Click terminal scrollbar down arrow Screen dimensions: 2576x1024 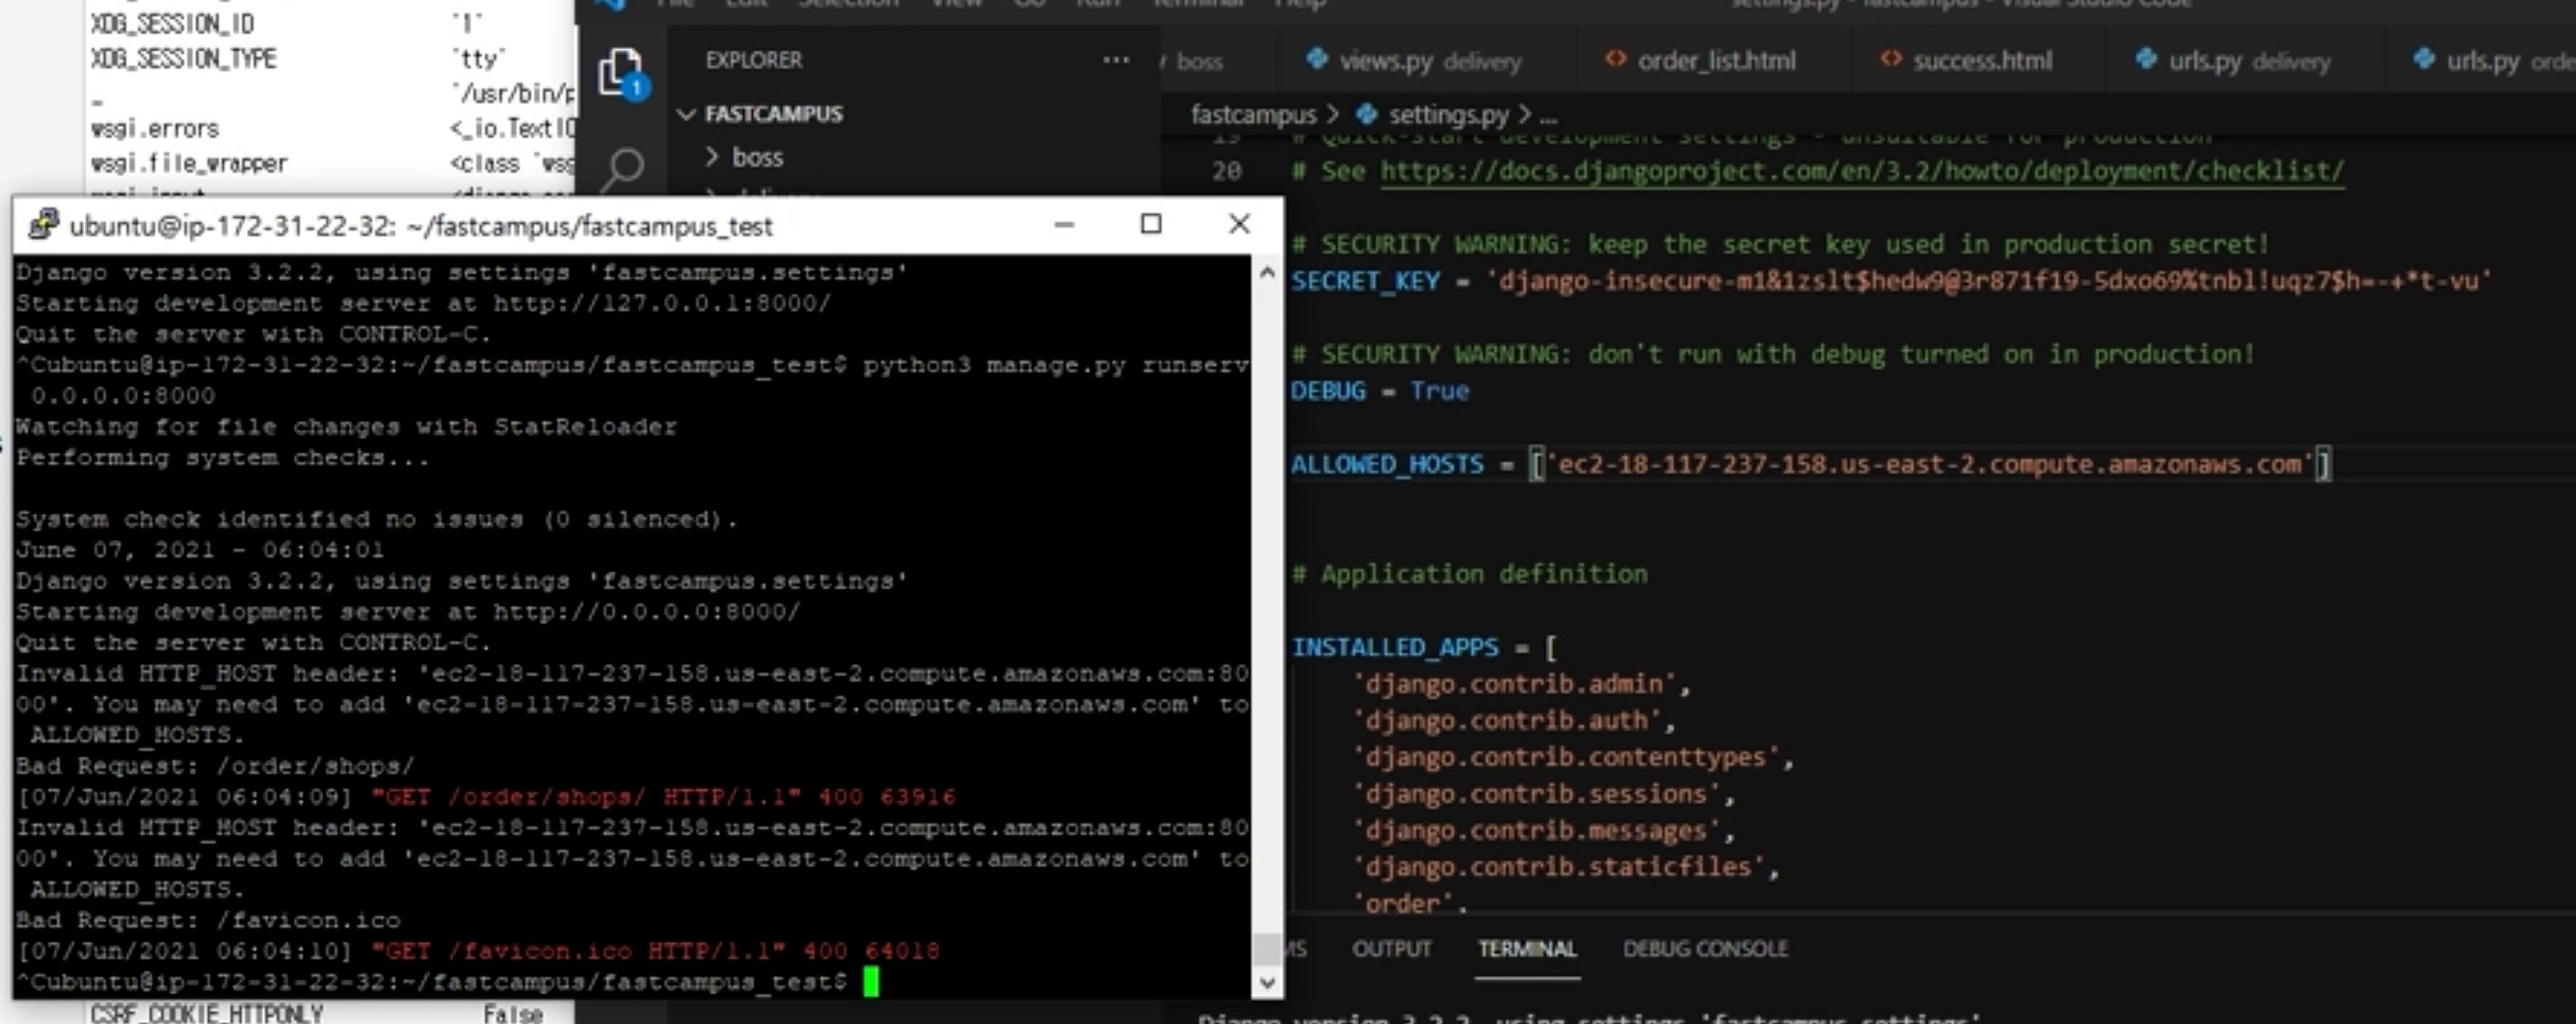click(1267, 983)
